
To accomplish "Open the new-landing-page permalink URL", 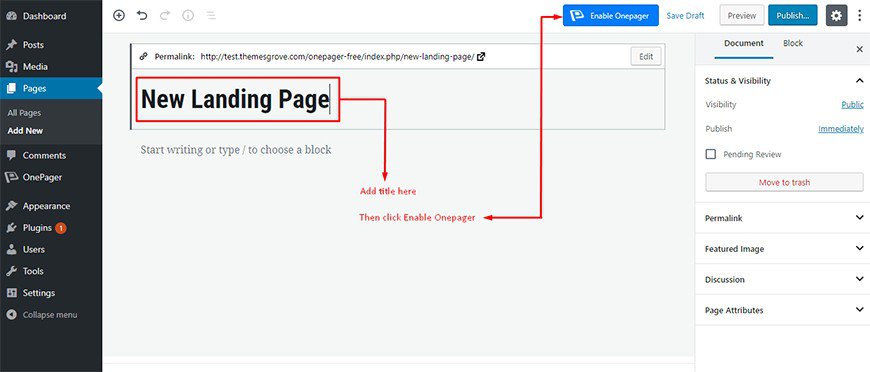I will [337, 57].
